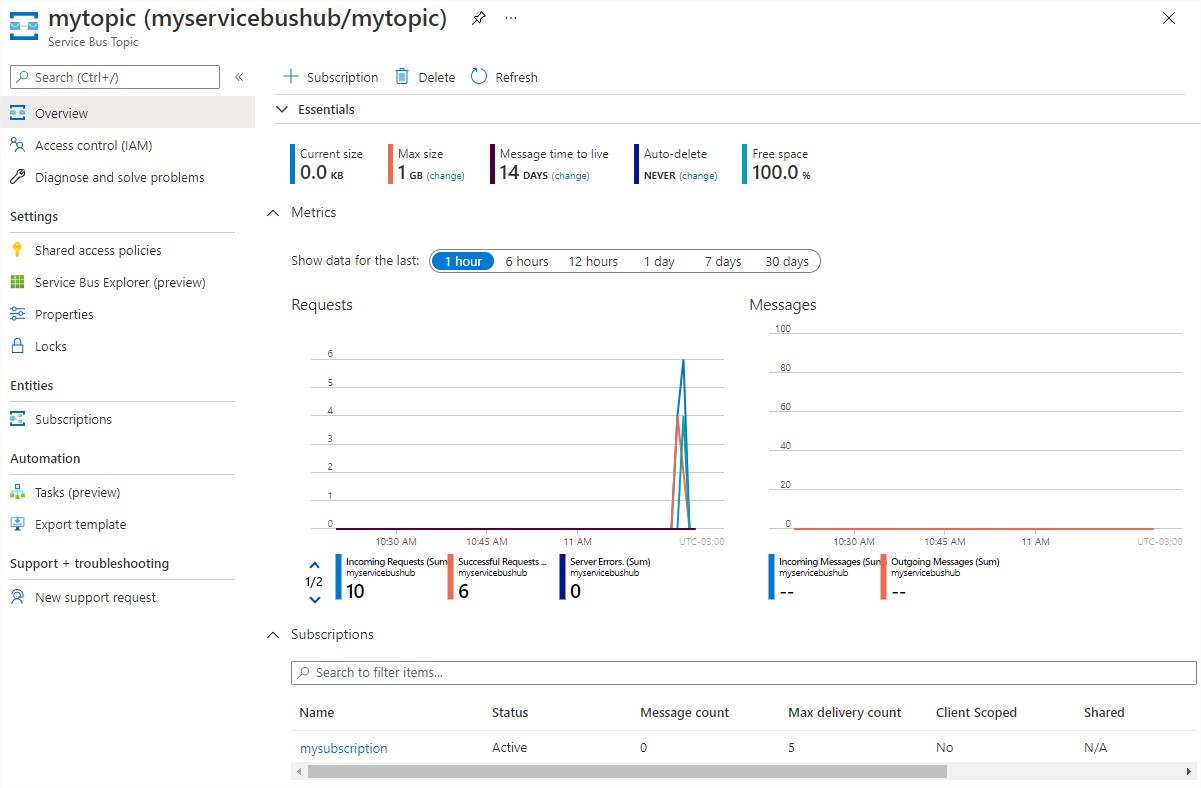
Task: Click the key icon for access policies
Action: 17,250
